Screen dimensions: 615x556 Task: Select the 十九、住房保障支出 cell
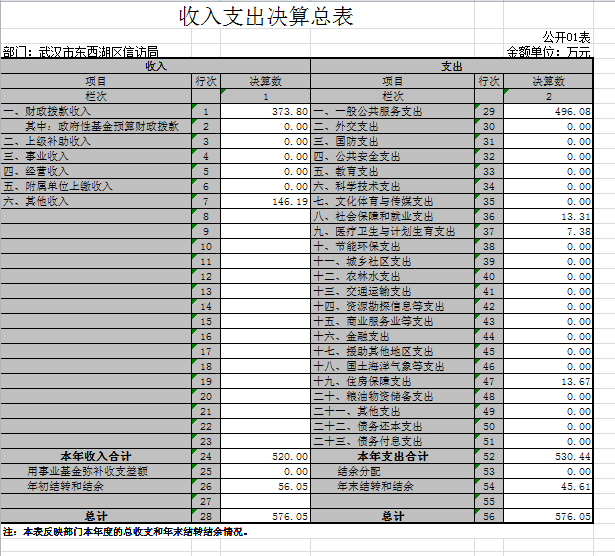[x=362, y=381]
